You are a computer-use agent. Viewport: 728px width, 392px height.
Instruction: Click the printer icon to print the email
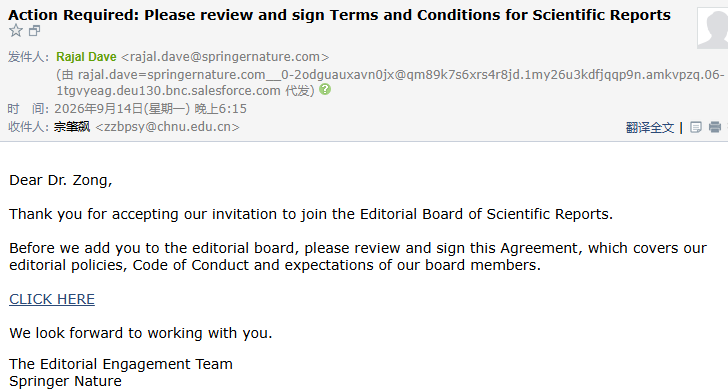(x=715, y=127)
